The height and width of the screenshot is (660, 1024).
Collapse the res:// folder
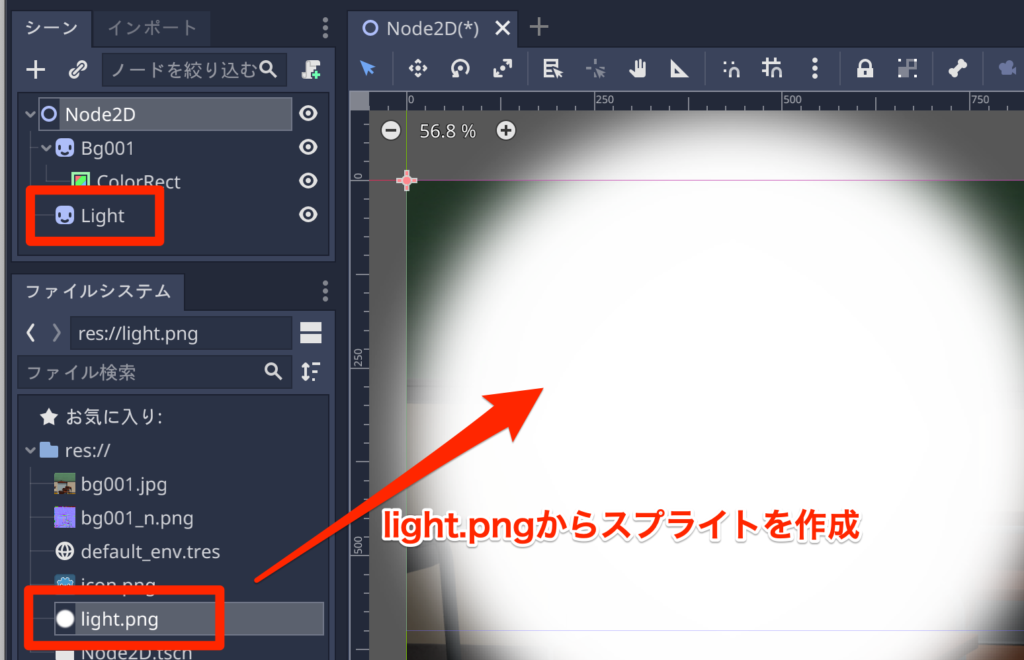(30, 450)
